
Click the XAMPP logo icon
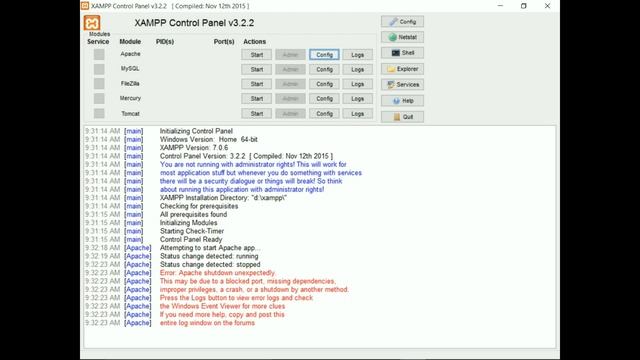pyautogui.click(x=92, y=23)
